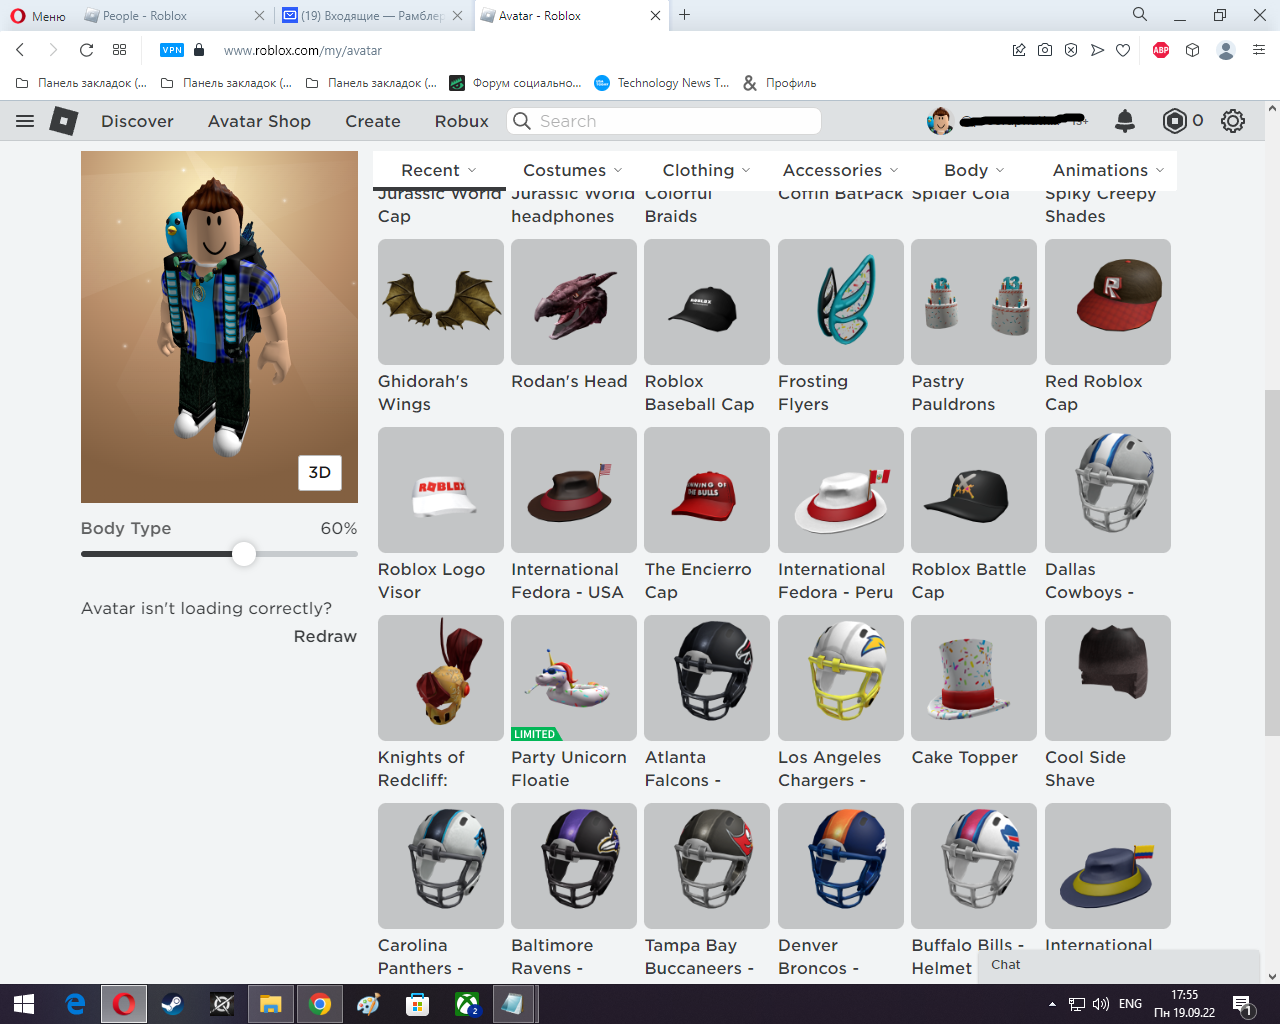Screen dimensions: 1280x1024
Task: Open the Windows action center notifications
Action: [1242, 1004]
